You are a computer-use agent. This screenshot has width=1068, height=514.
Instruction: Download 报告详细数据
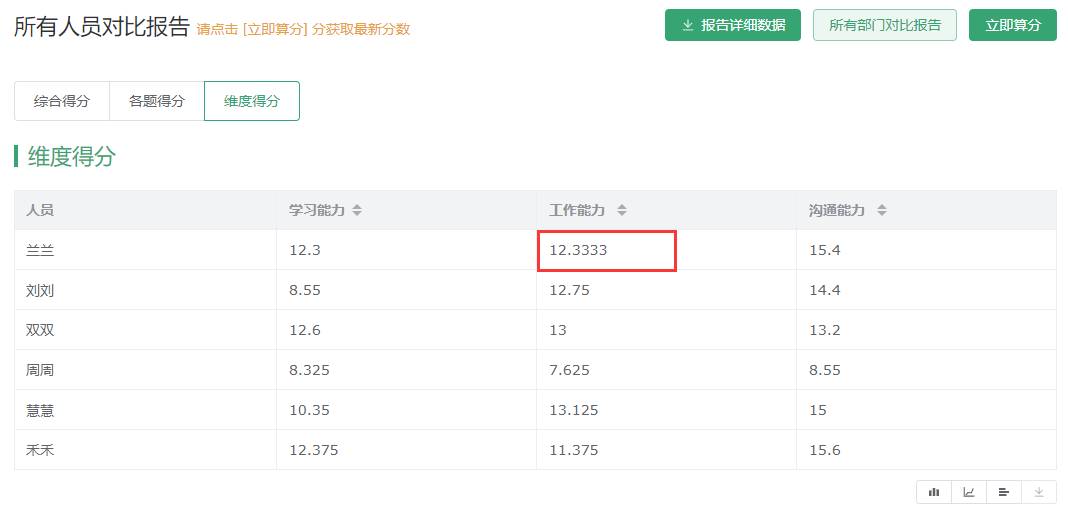point(733,25)
